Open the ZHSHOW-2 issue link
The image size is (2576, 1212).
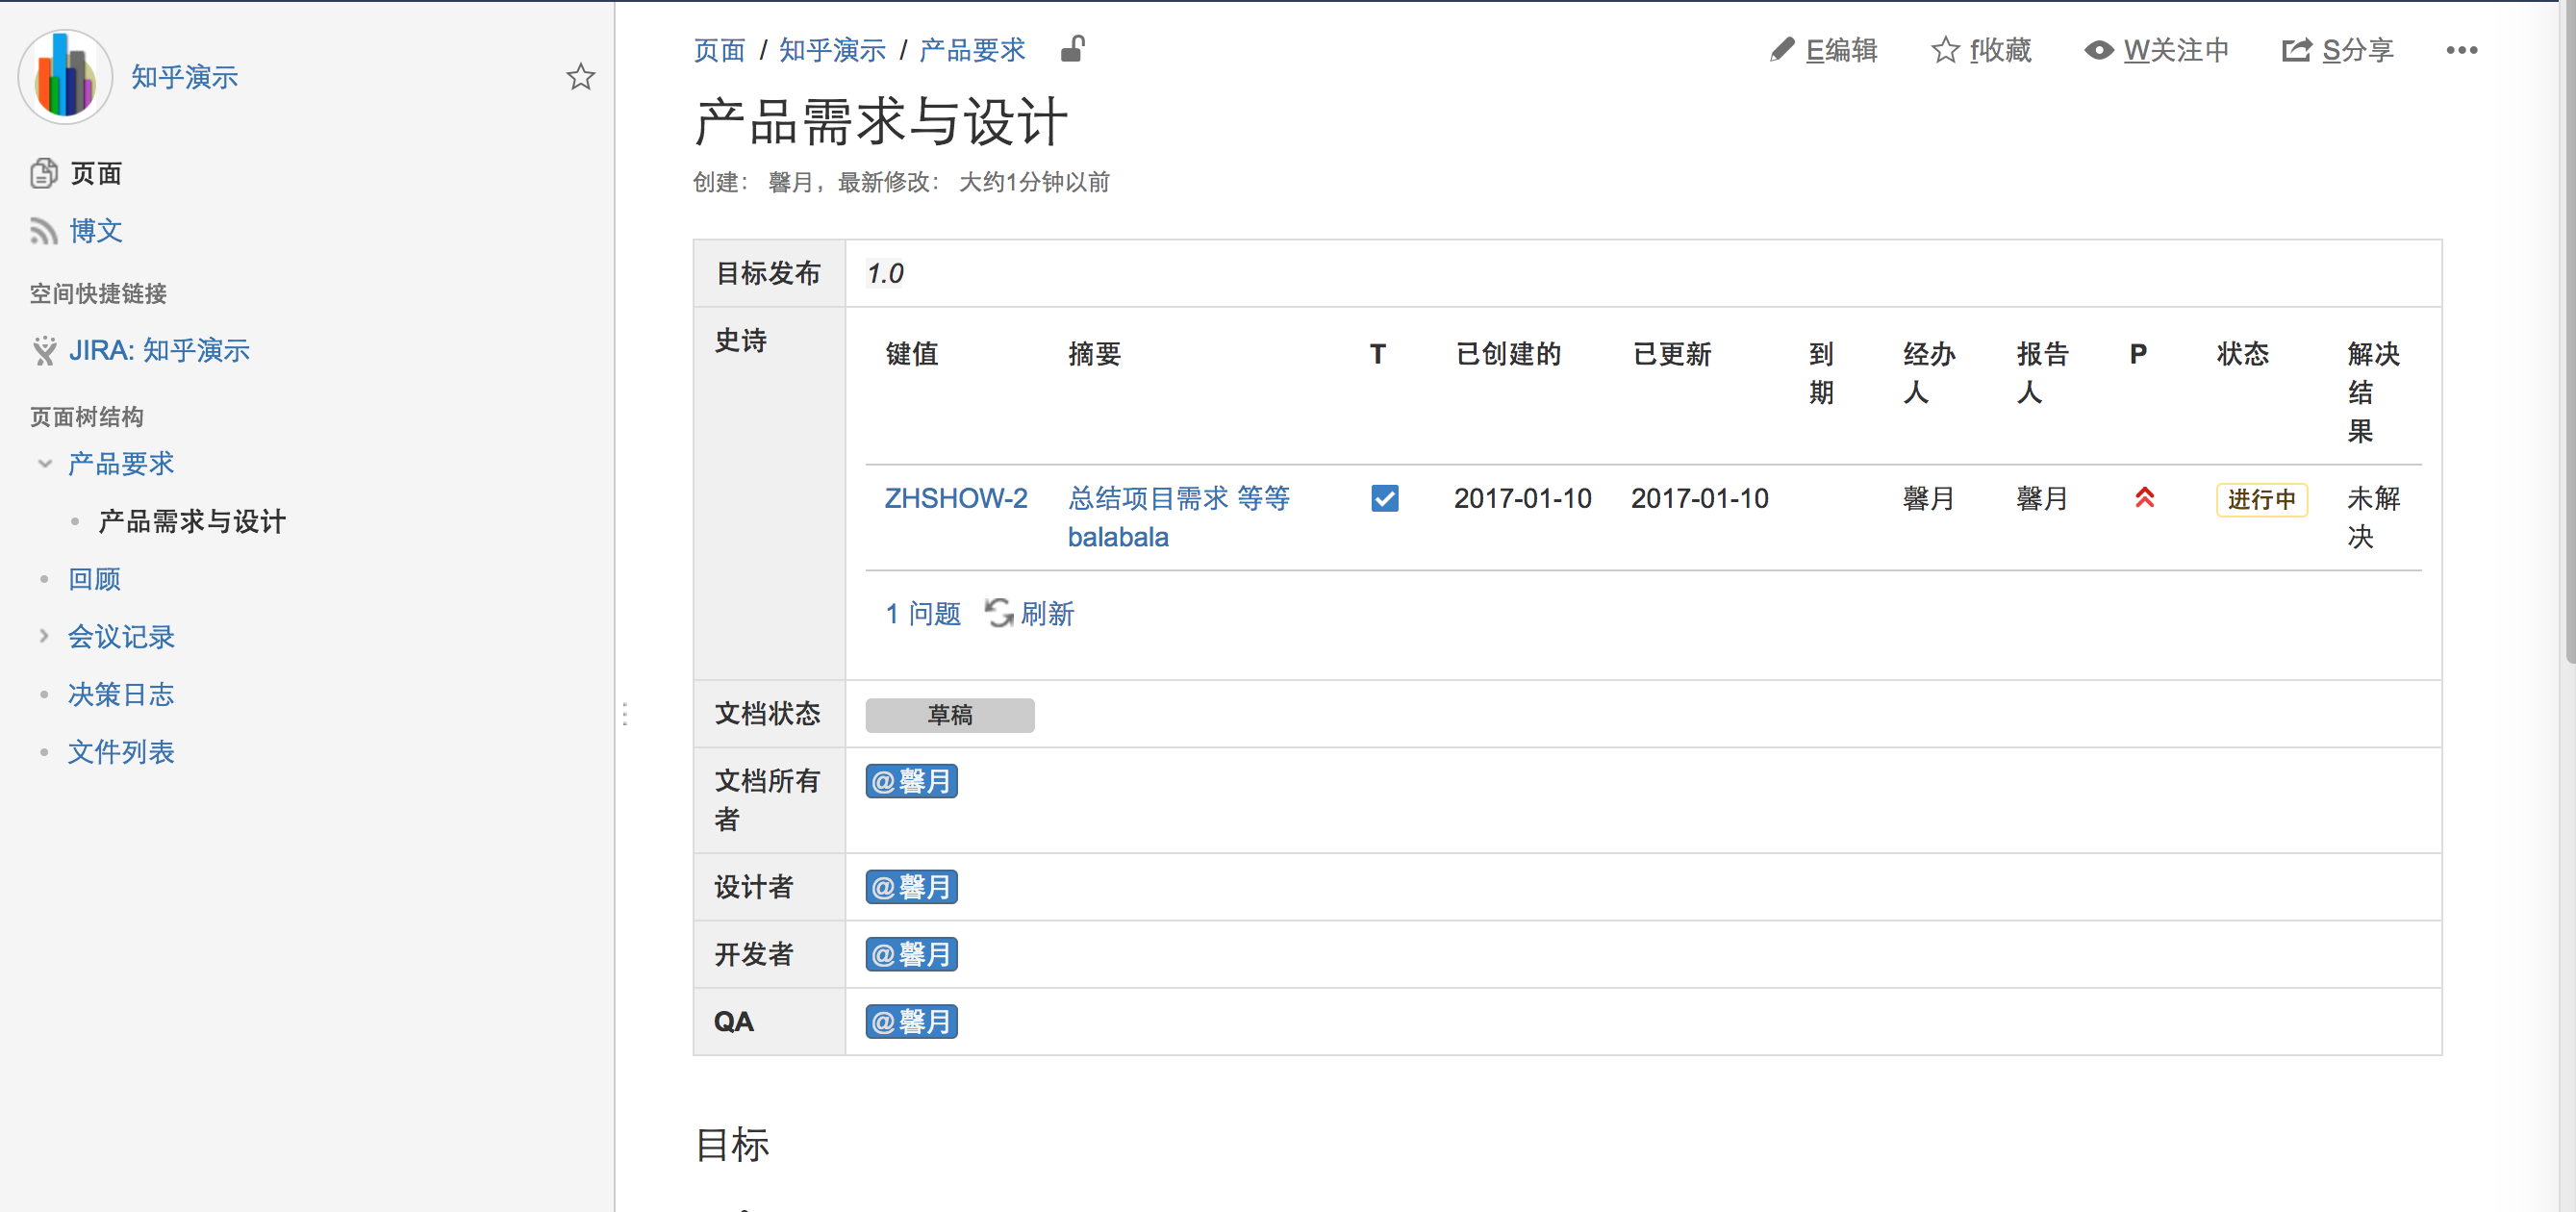tap(956, 498)
